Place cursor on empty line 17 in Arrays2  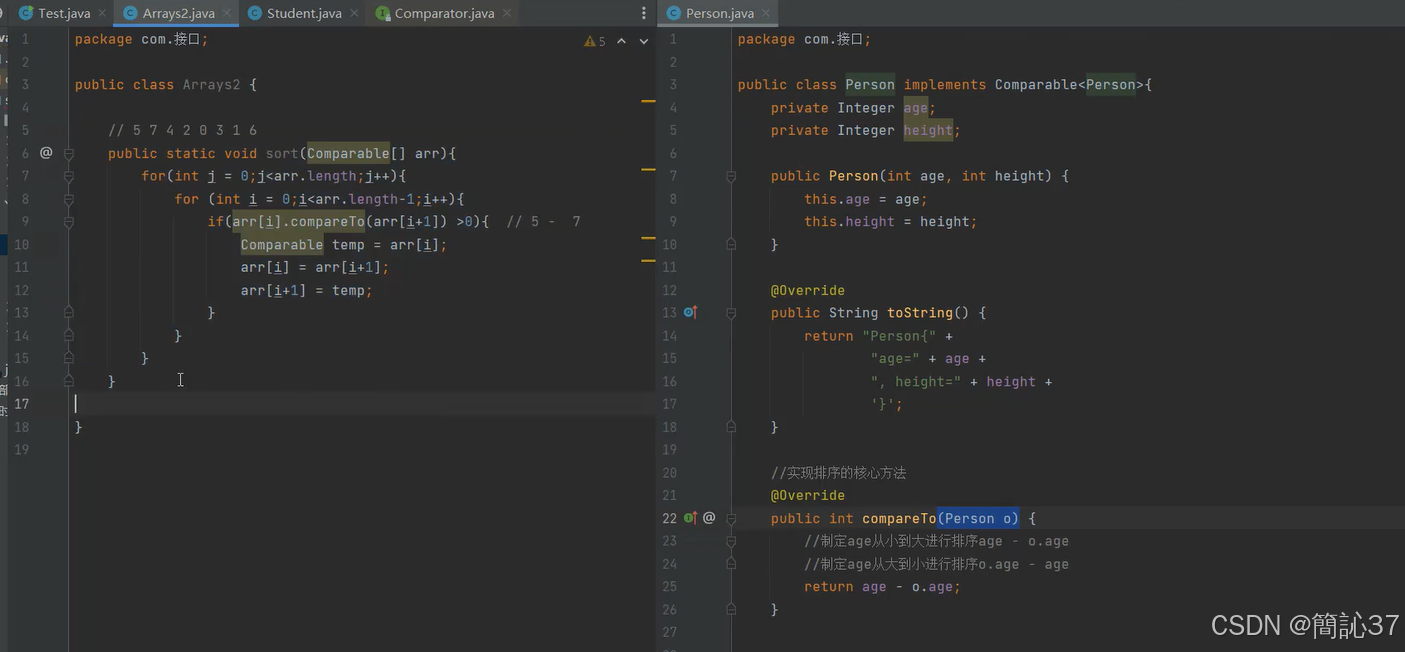click(x=360, y=404)
